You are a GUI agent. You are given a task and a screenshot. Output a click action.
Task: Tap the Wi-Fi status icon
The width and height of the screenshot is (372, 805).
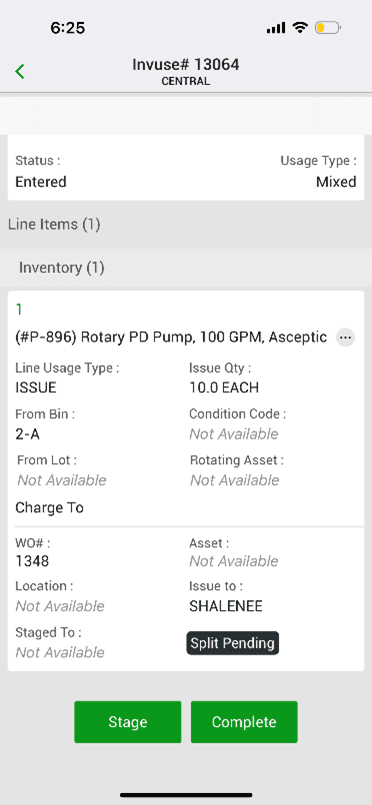[300, 27]
